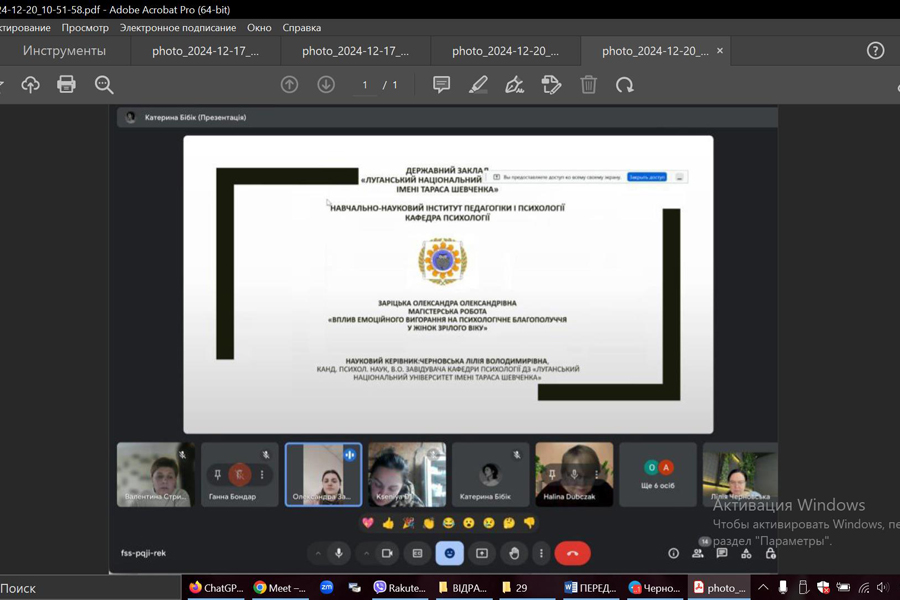Click the cloud upload icon
The image size is (900, 600).
pyautogui.click(x=30, y=85)
